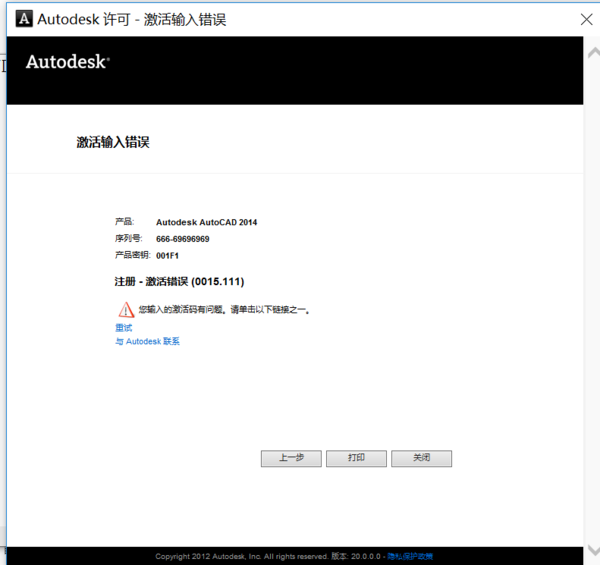Click the 您输入的激活码有问题 warning message

pos(224,309)
